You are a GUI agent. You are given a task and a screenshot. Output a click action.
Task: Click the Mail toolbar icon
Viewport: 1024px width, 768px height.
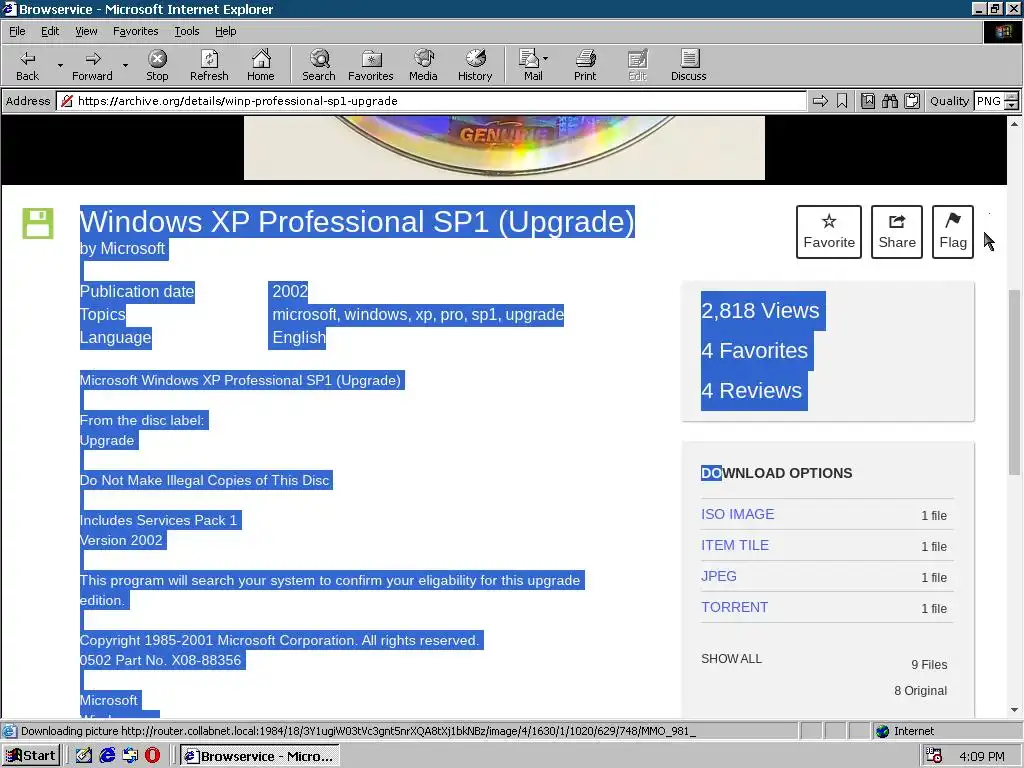[532, 65]
